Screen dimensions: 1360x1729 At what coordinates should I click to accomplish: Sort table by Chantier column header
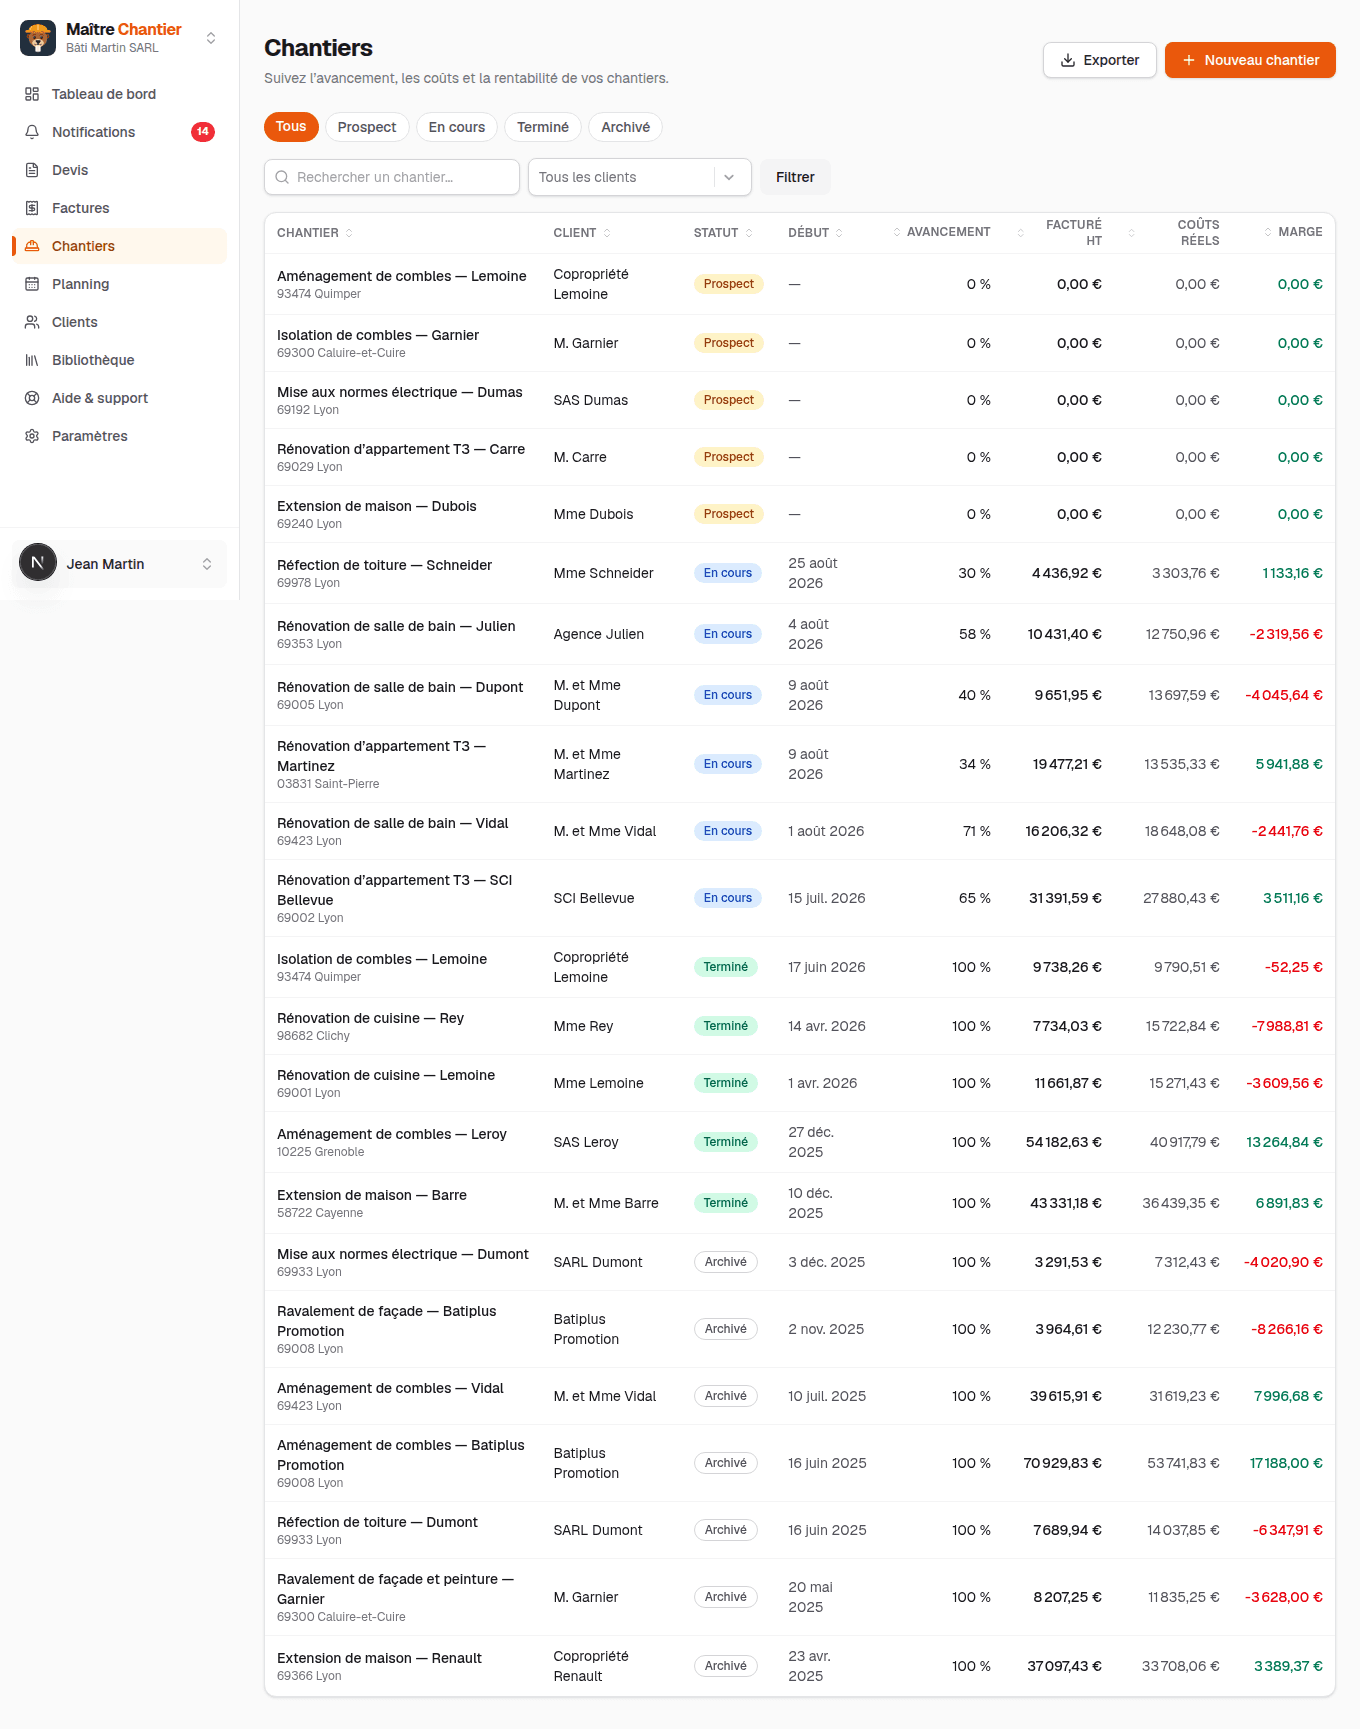click(x=314, y=233)
